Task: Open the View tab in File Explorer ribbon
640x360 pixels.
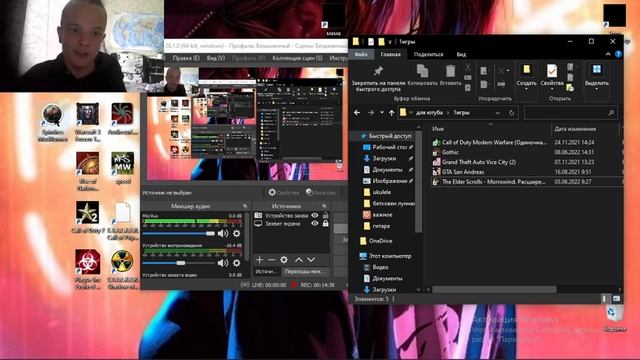Action: [461, 54]
